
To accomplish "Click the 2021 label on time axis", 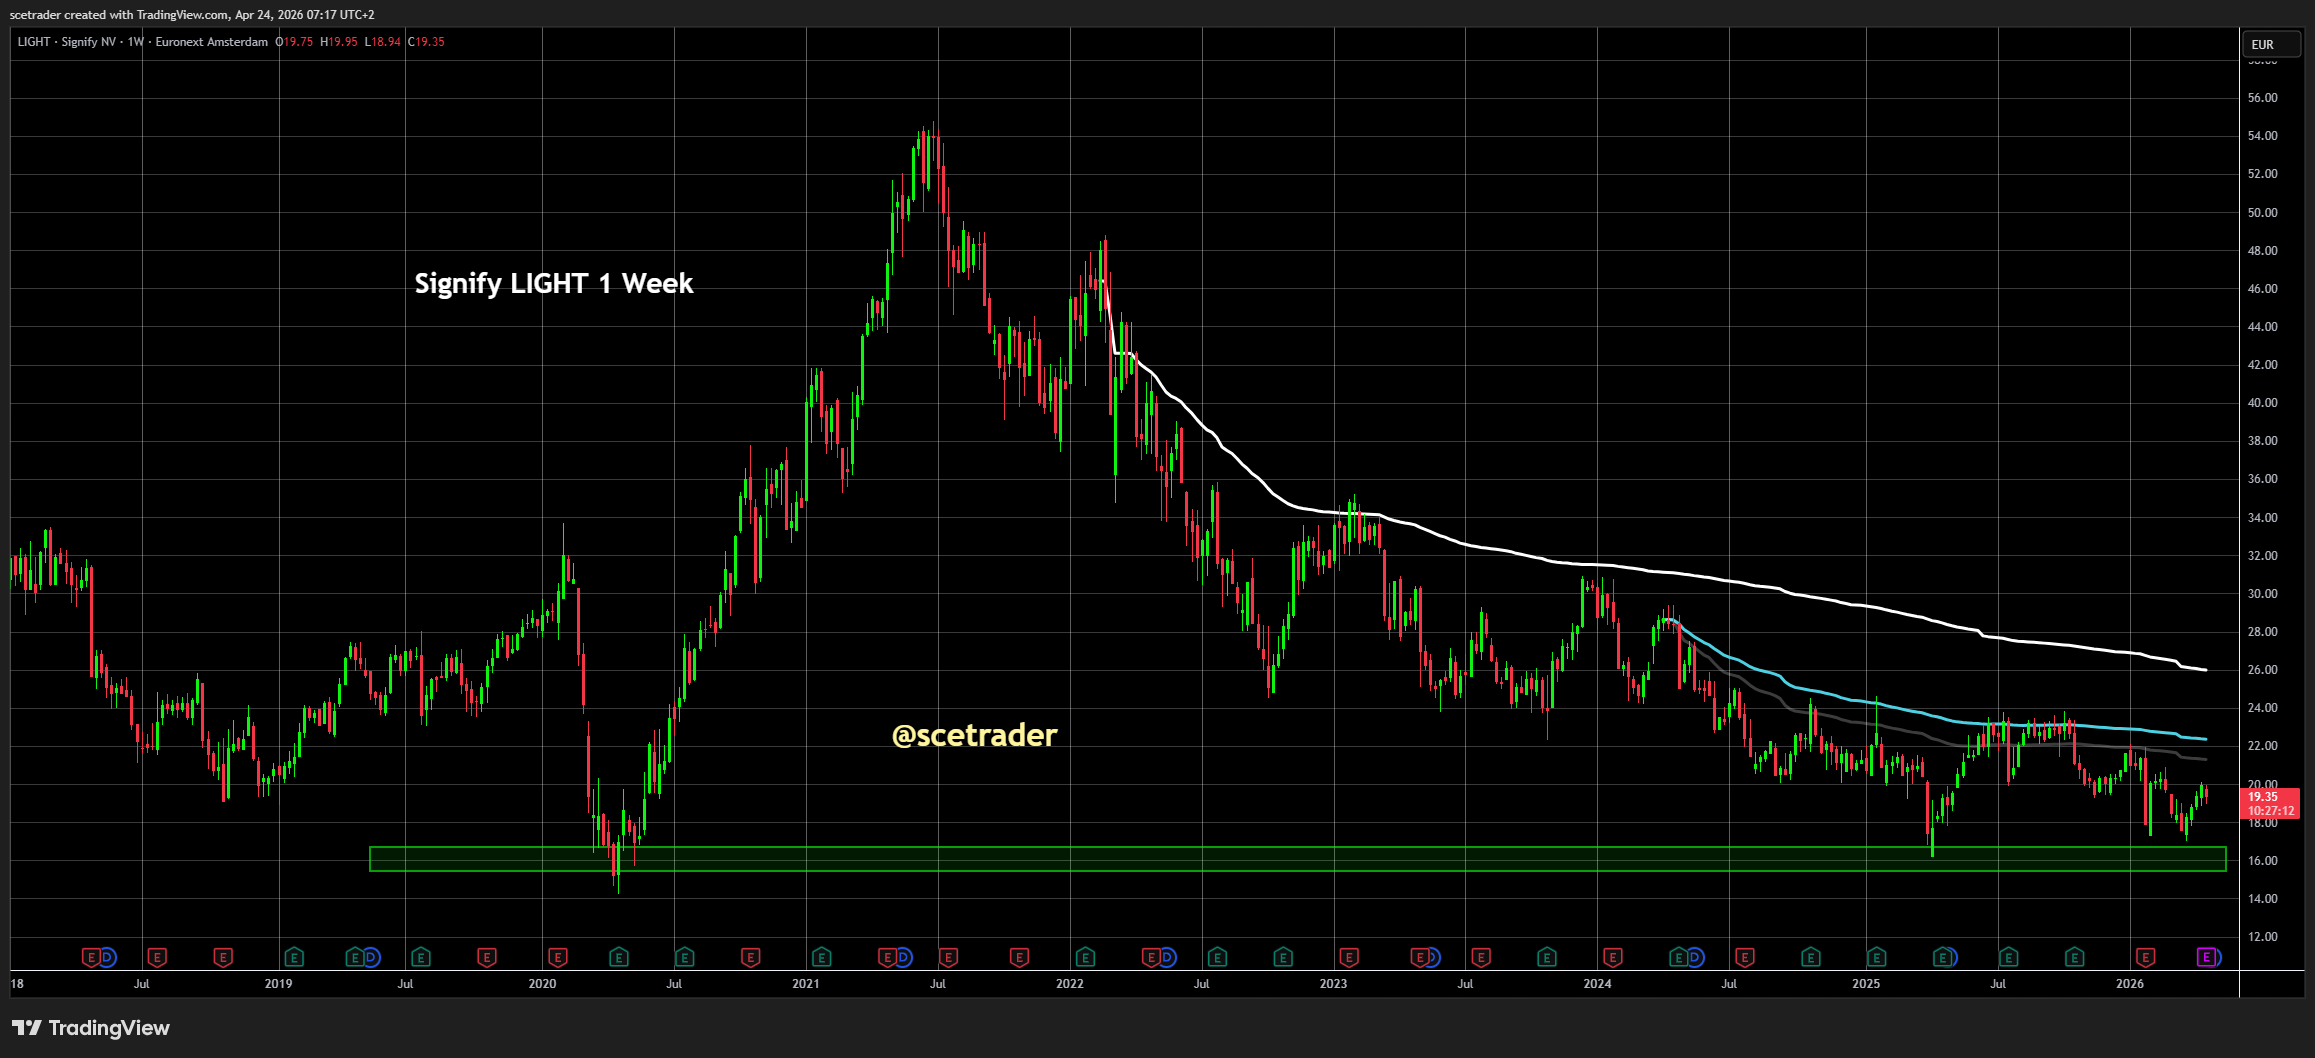I will click(x=806, y=984).
